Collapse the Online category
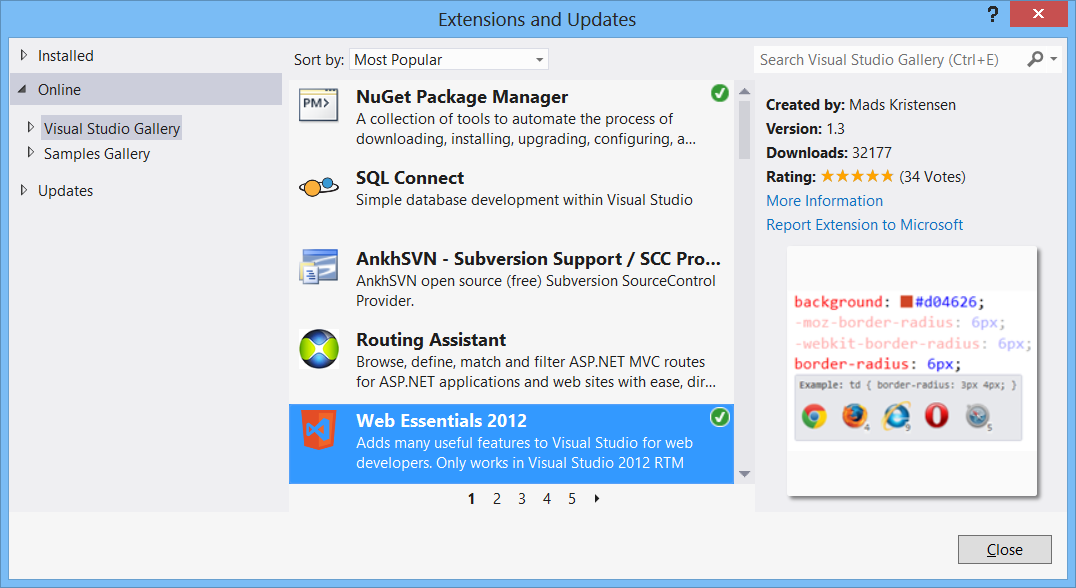Image resolution: width=1076 pixels, height=588 pixels. [x=23, y=89]
